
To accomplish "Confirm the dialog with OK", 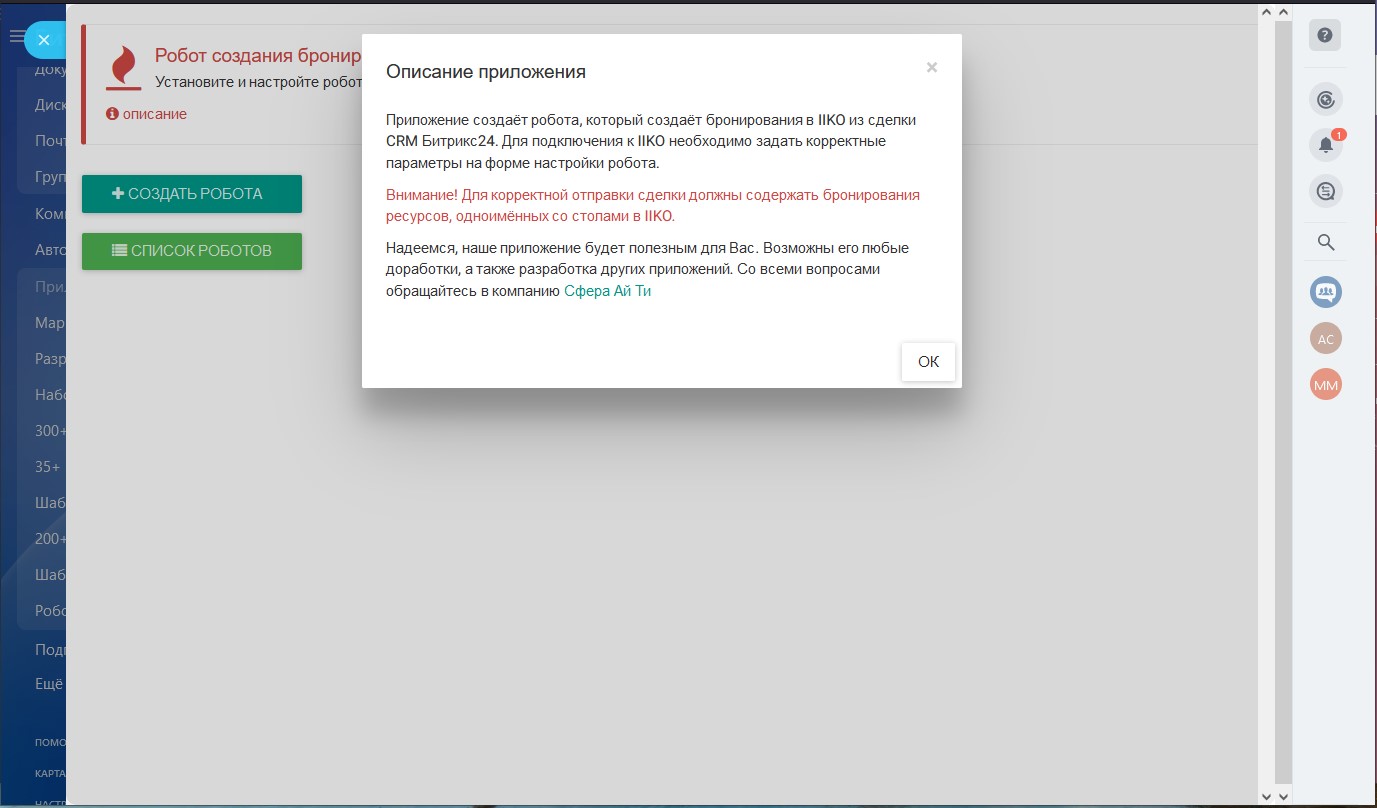I will [x=928, y=362].
